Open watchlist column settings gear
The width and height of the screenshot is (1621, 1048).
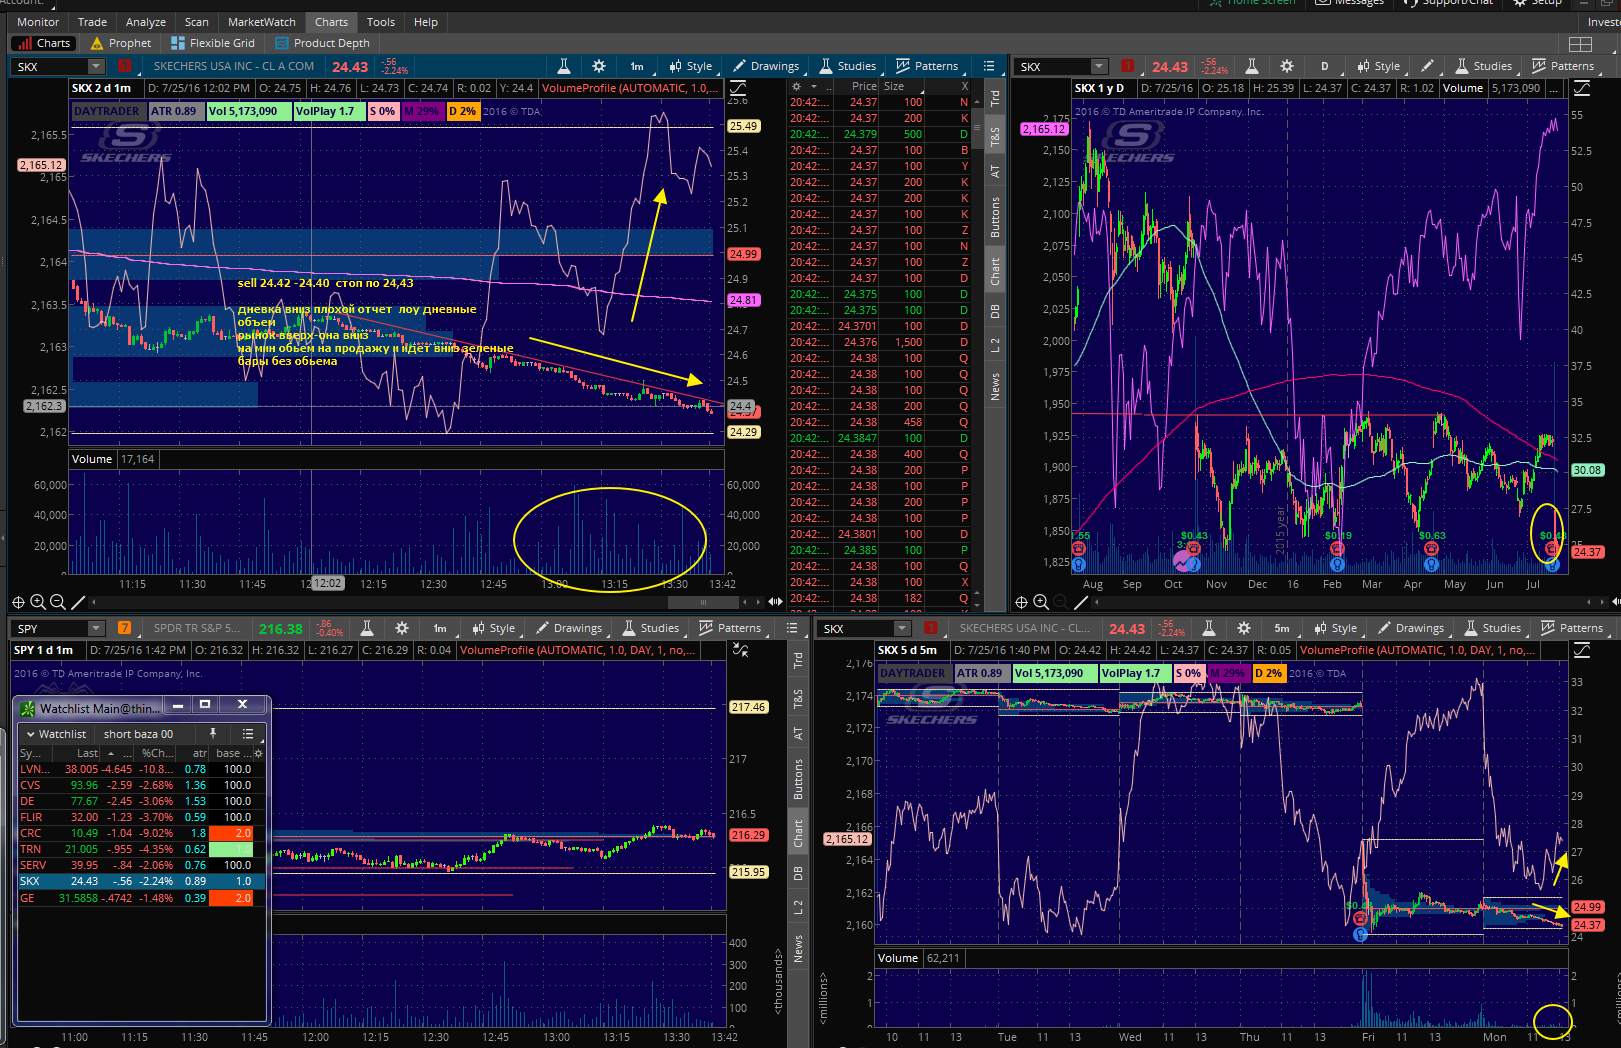[259, 754]
